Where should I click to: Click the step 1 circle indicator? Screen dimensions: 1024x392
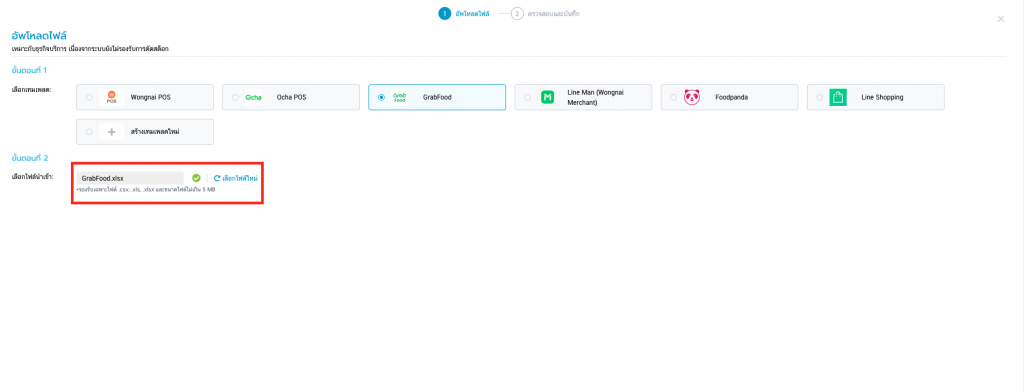[445, 13]
